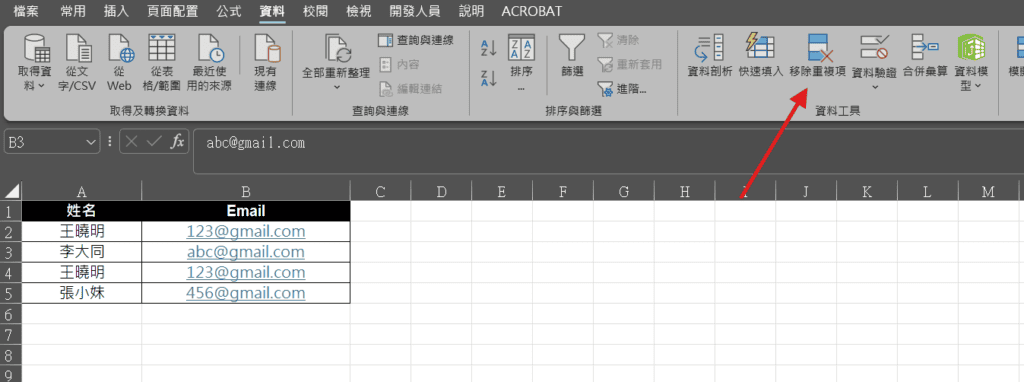Select row 3 header
The width and height of the screenshot is (1024, 382).
pos(10,252)
